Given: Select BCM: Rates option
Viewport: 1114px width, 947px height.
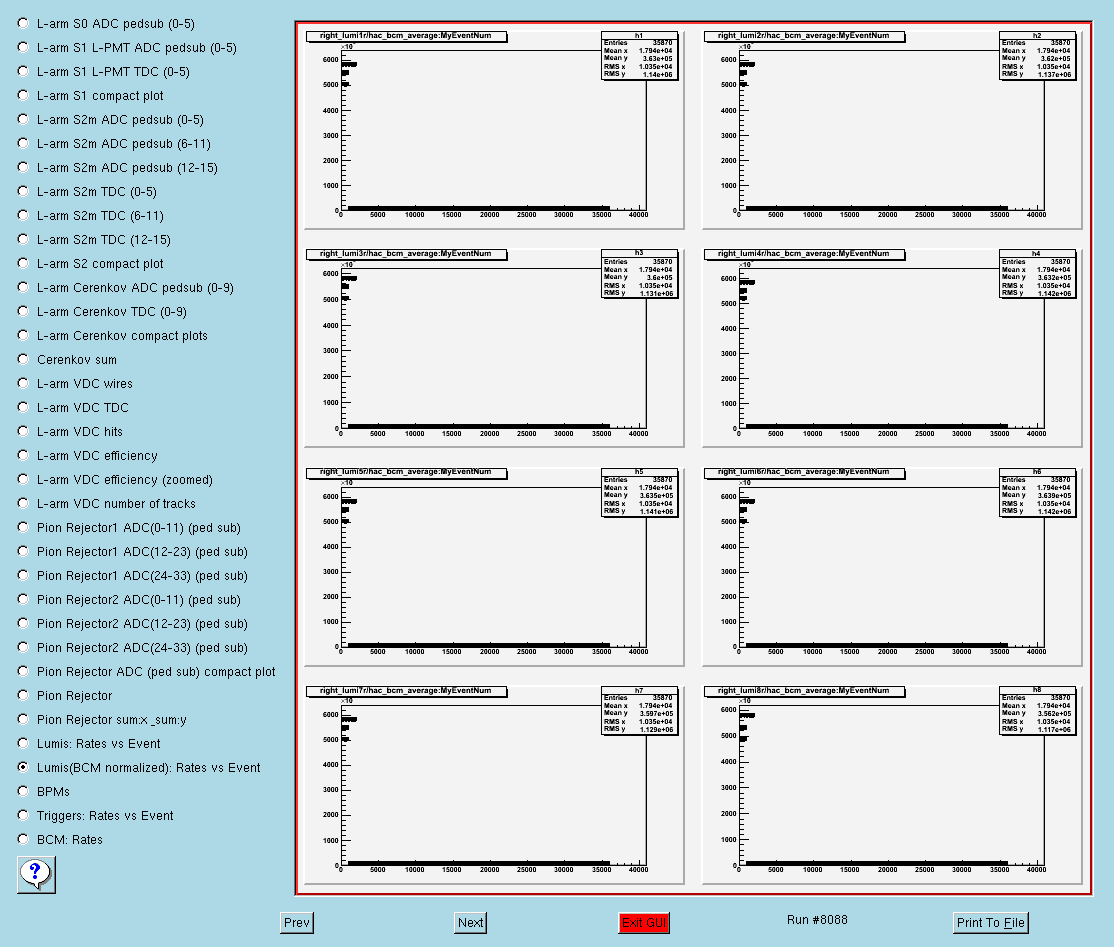Looking at the screenshot, I should point(23,840).
